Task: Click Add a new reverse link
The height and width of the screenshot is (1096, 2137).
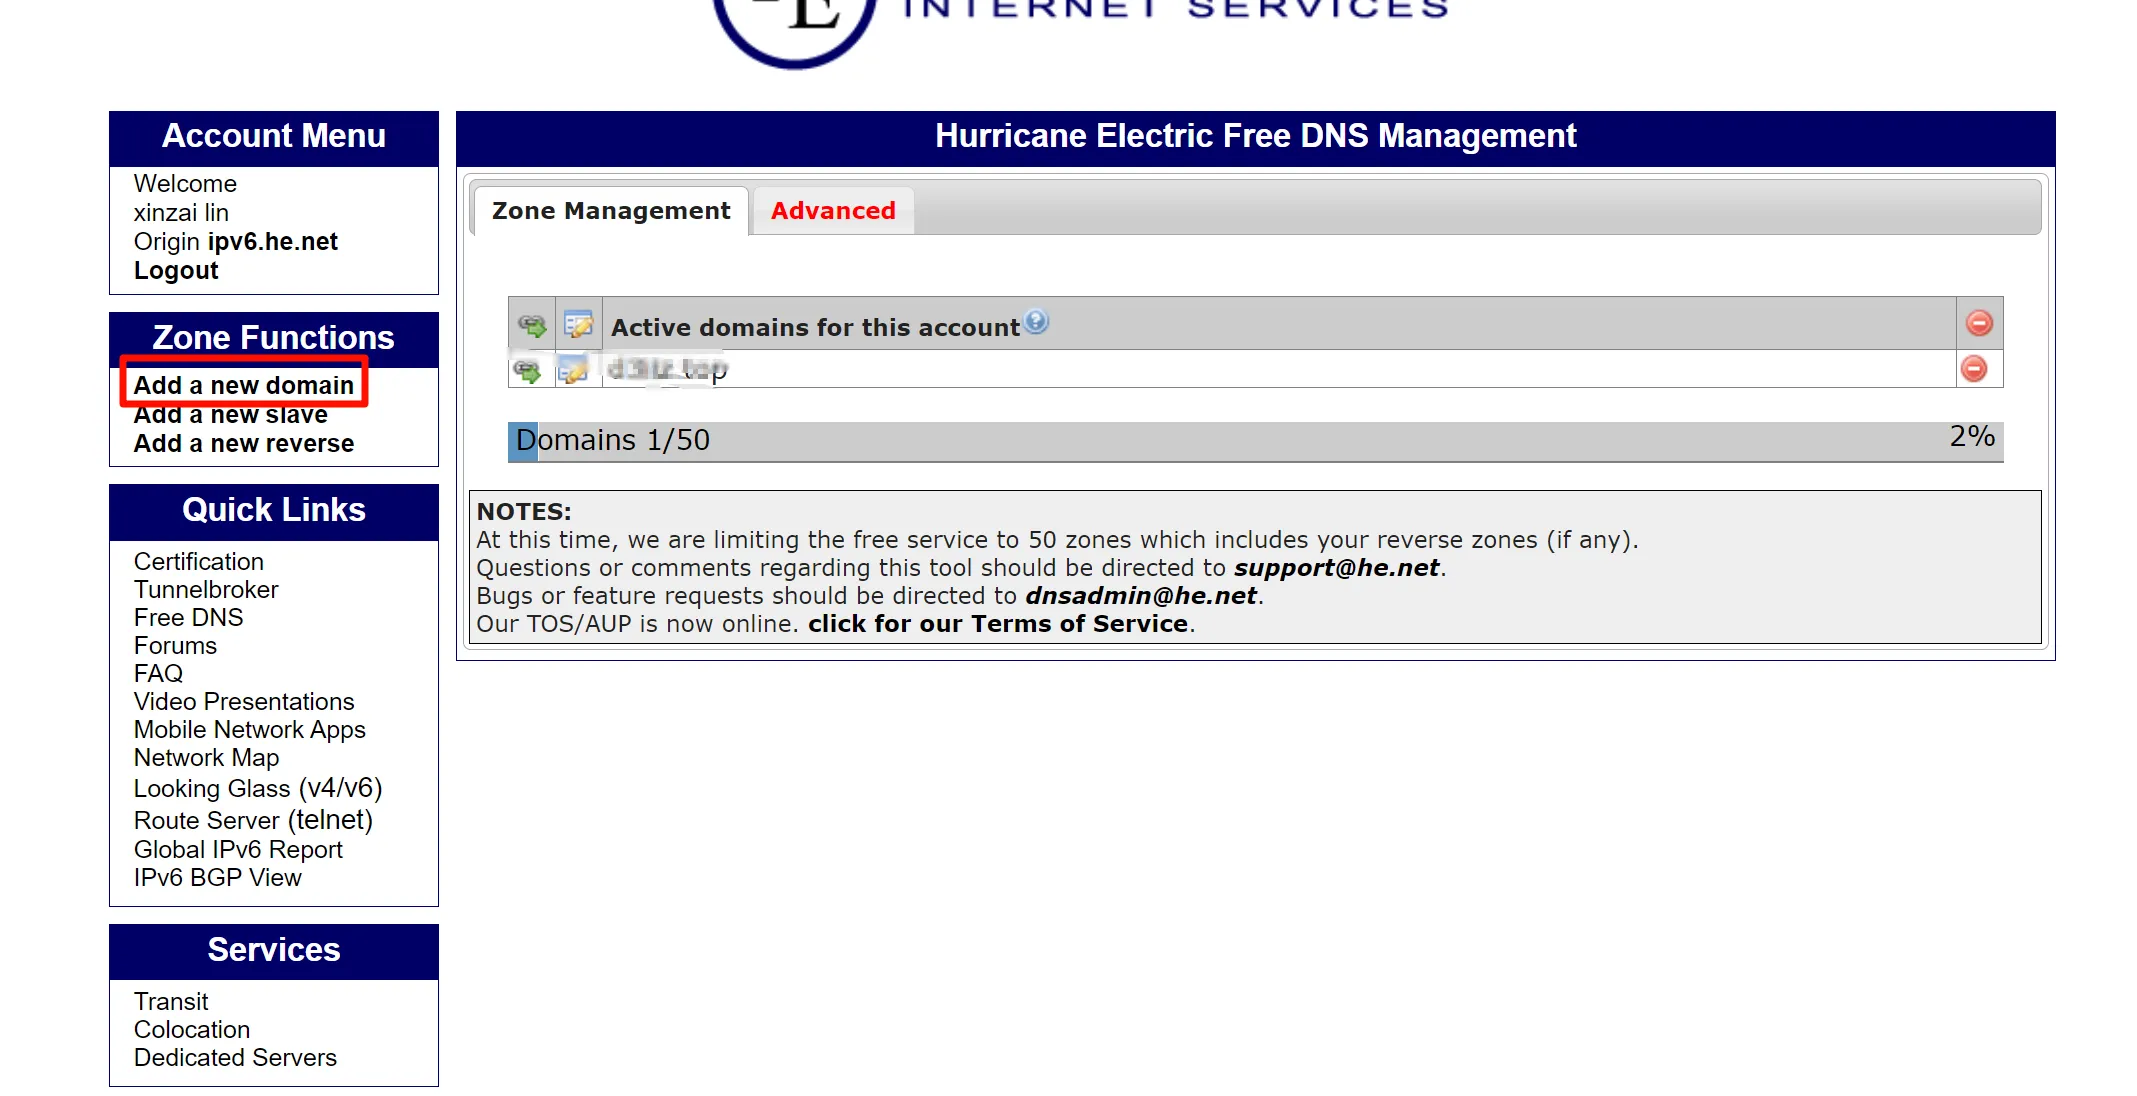Action: click(244, 443)
